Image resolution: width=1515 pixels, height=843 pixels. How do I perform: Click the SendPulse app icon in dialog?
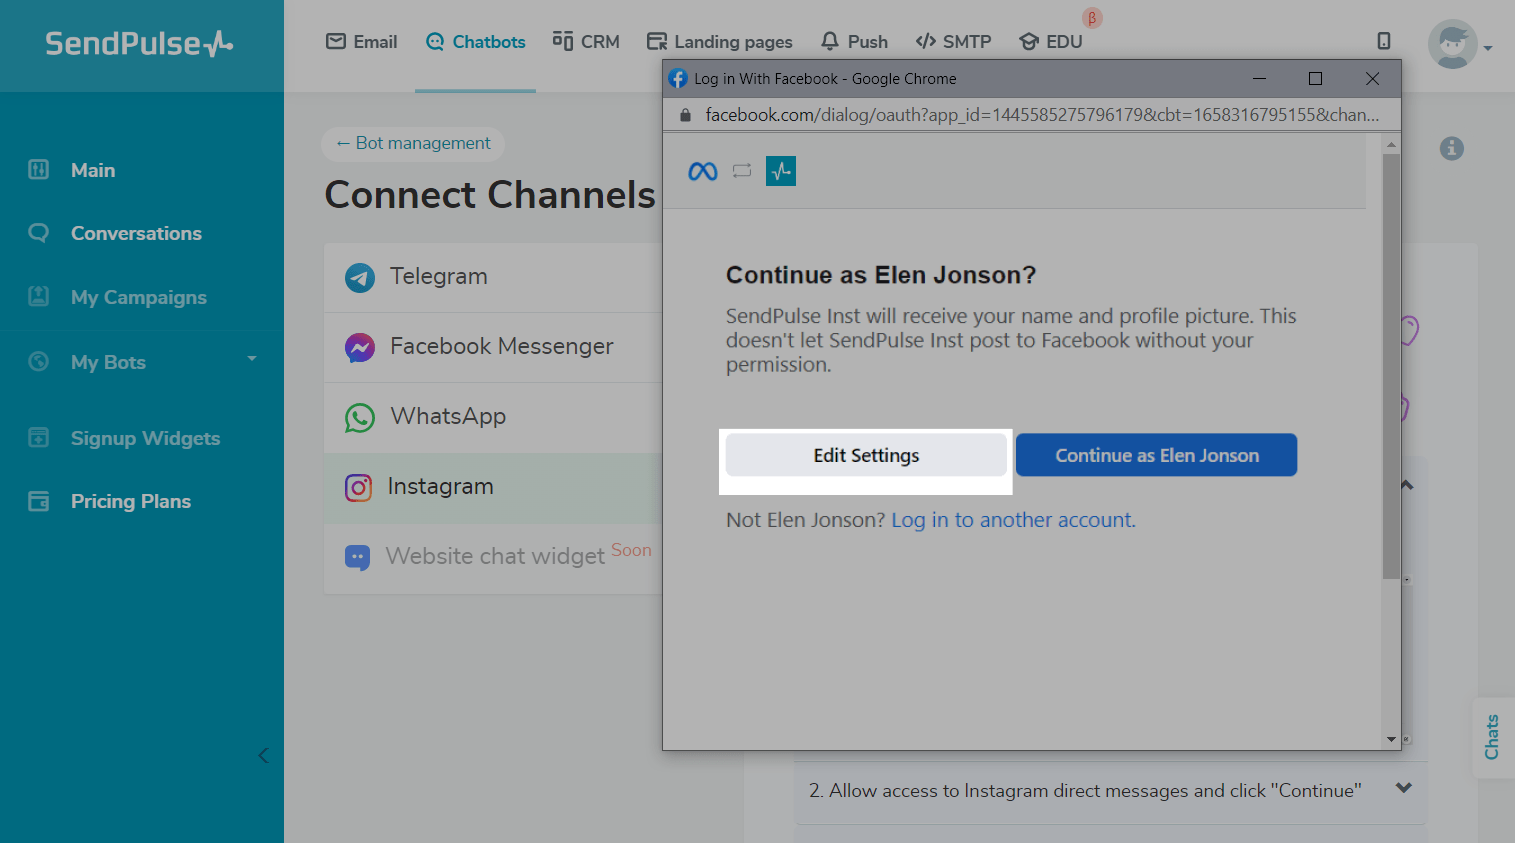click(781, 172)
